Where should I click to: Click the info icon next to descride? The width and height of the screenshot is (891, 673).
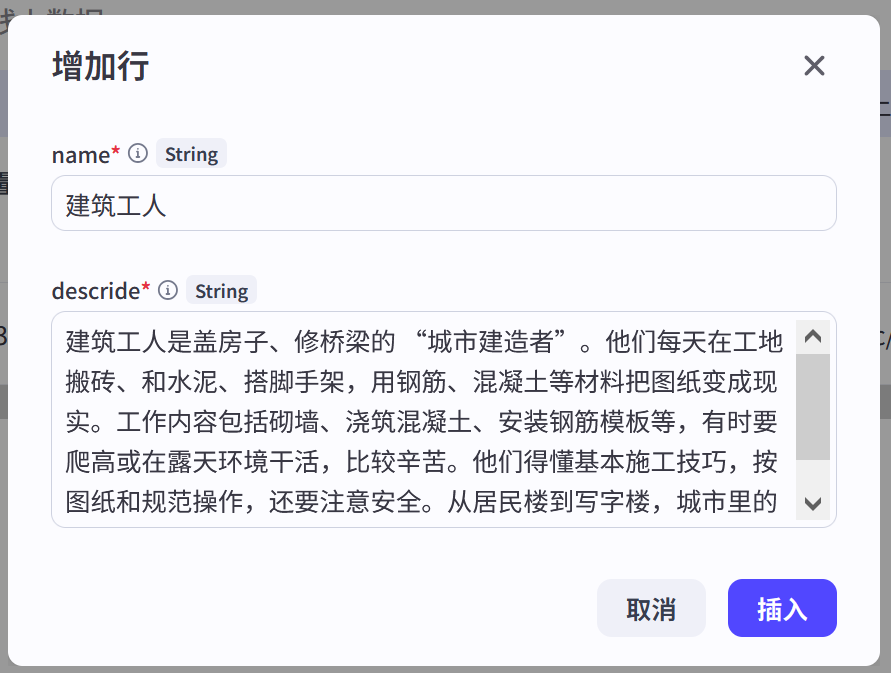168,290
